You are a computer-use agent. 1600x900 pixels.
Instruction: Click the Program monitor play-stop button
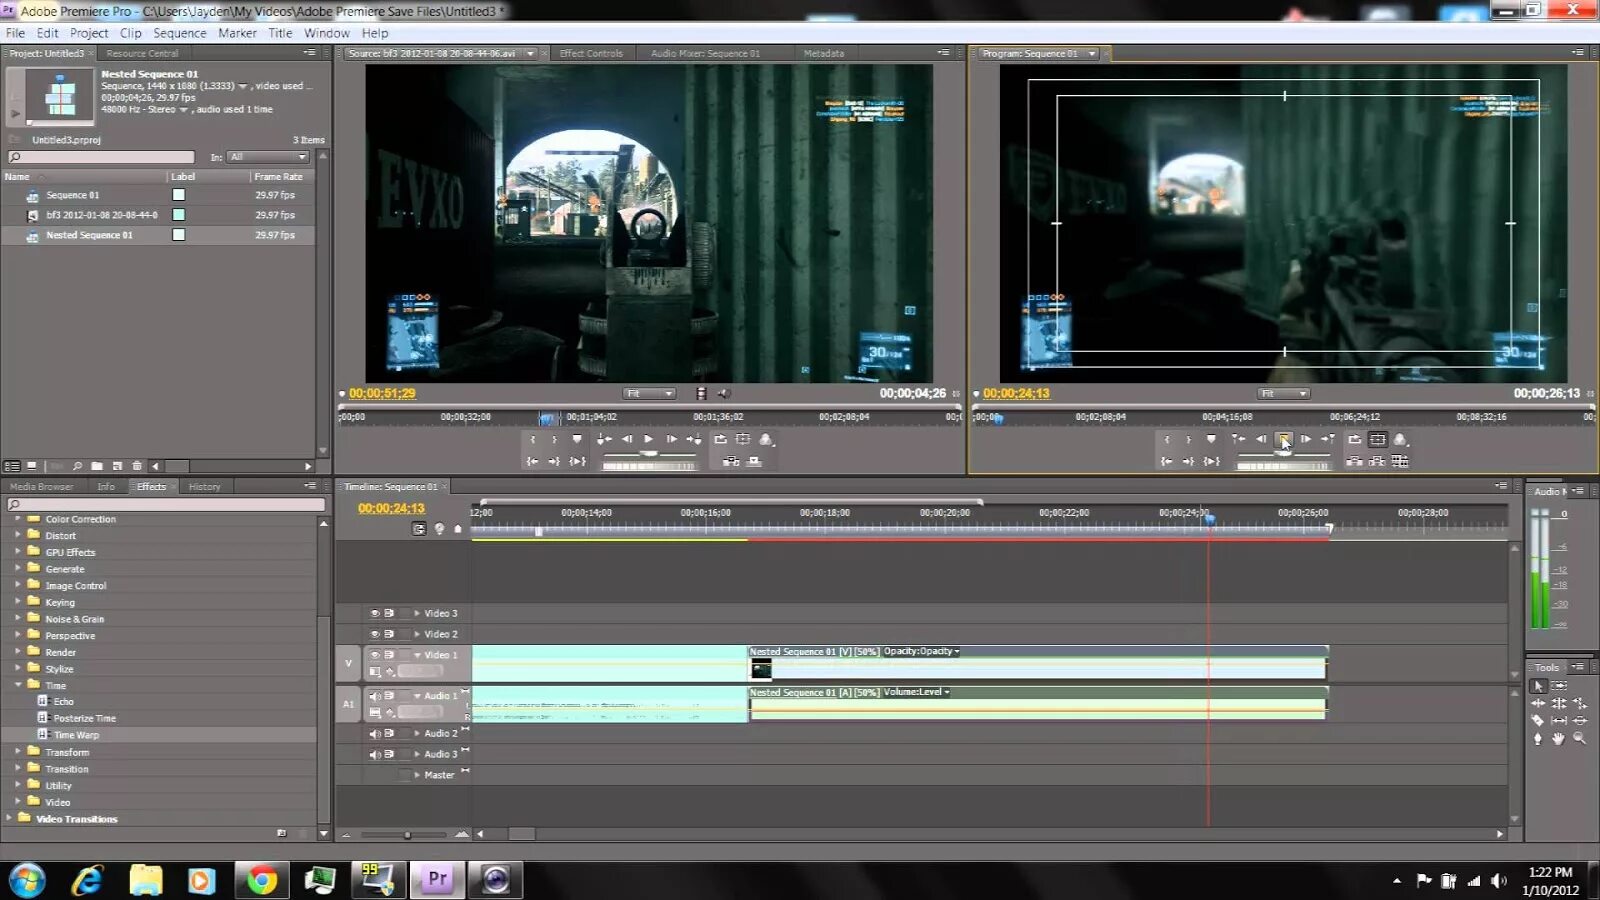pos(1284,439)
